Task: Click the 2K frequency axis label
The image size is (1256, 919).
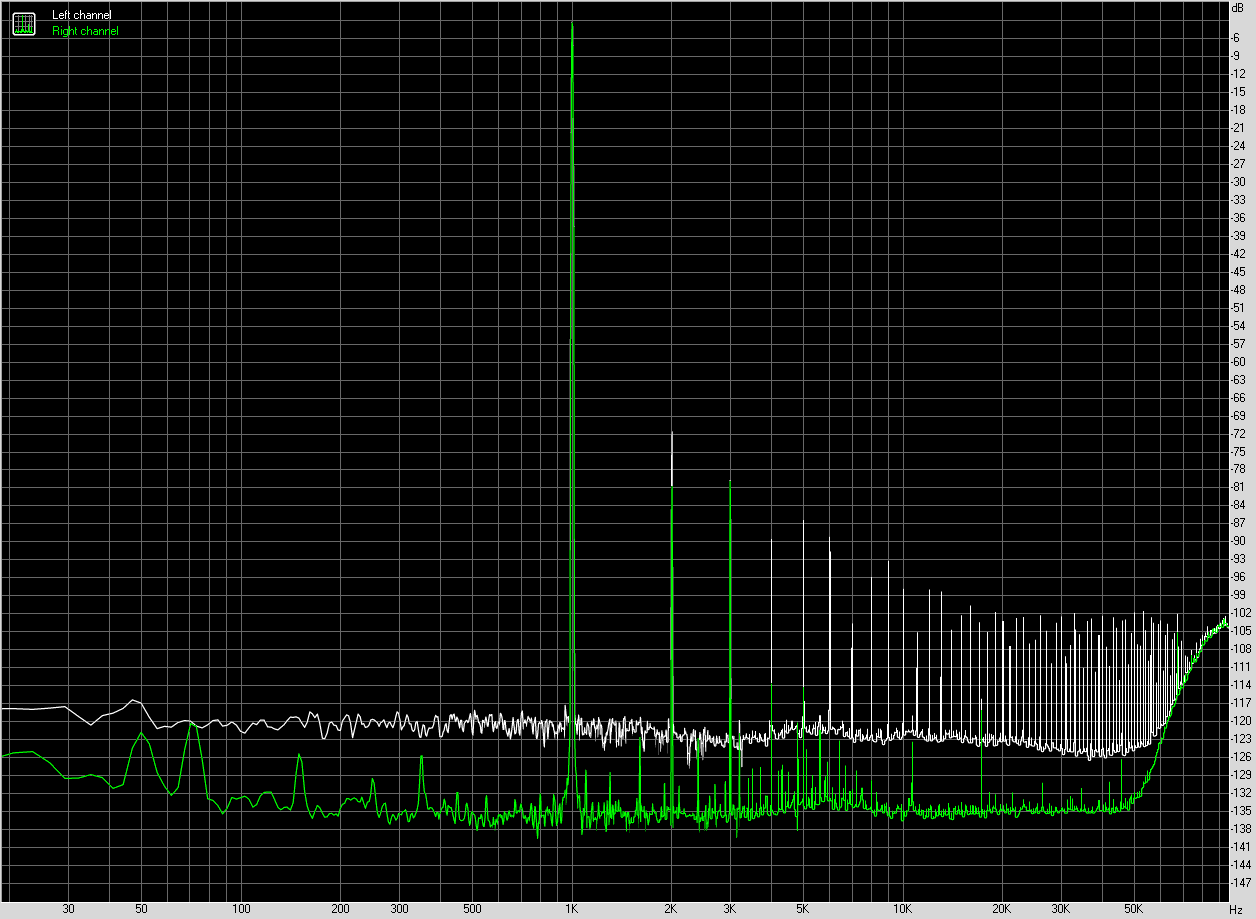Action: (671, 909)
